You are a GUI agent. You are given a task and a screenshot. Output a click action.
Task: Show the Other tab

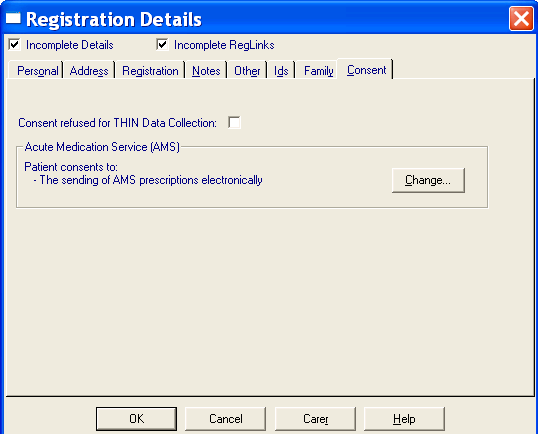point(247,71)
